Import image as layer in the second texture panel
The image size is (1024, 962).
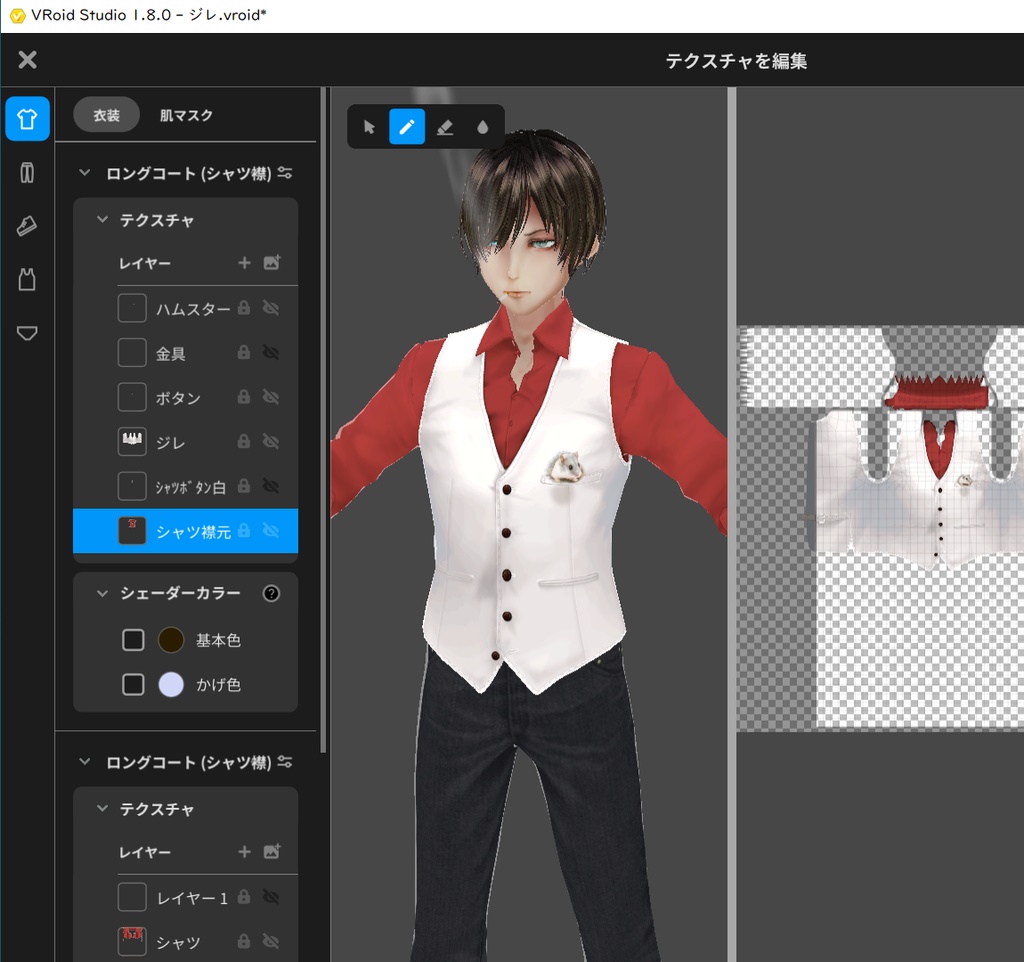[272, 852]
